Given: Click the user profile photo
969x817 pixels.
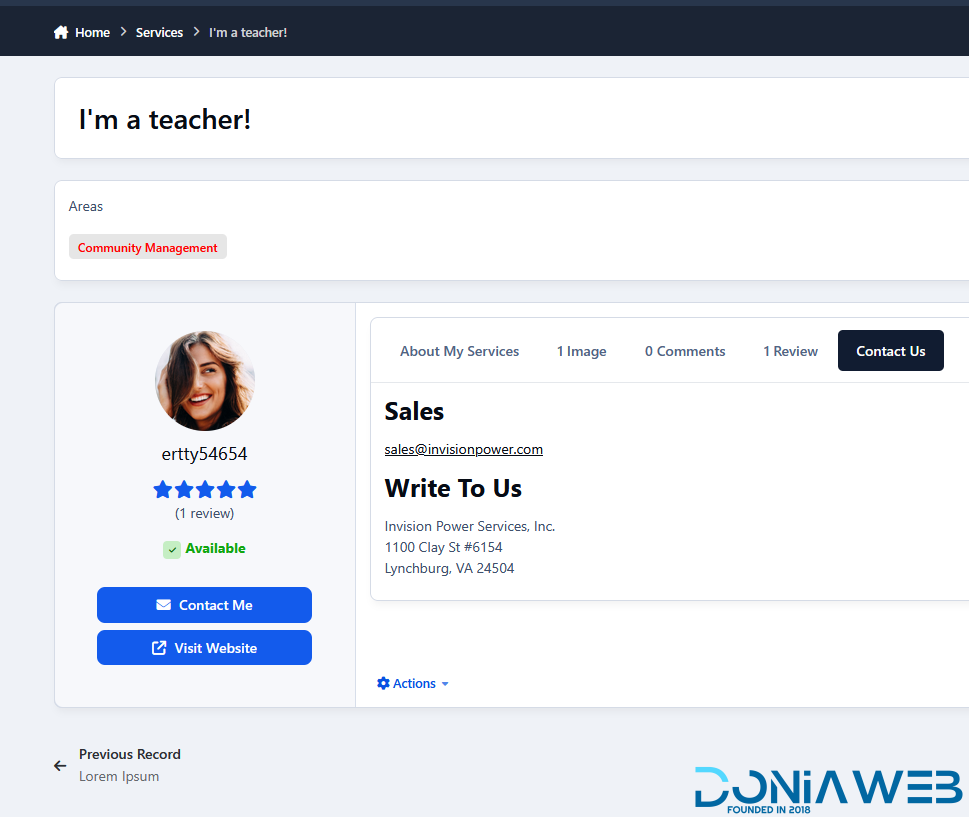Looking at the screenshot, I should [205, 381].
